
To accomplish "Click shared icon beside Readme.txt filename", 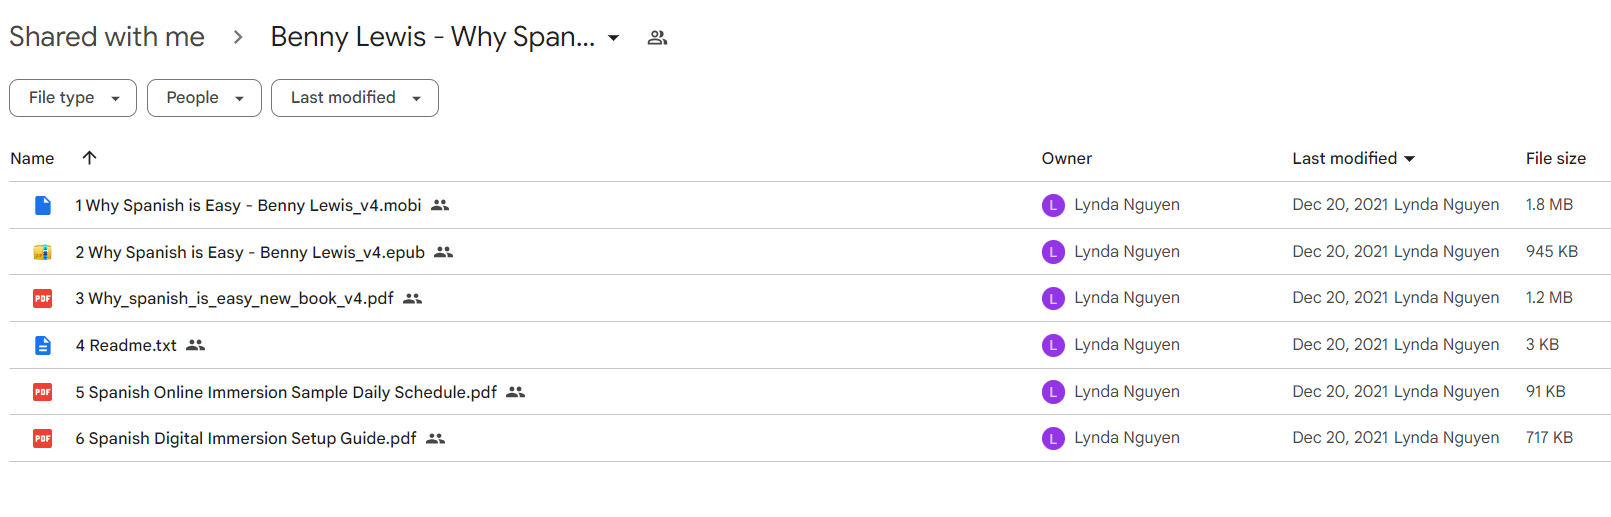I will (196, 345).
